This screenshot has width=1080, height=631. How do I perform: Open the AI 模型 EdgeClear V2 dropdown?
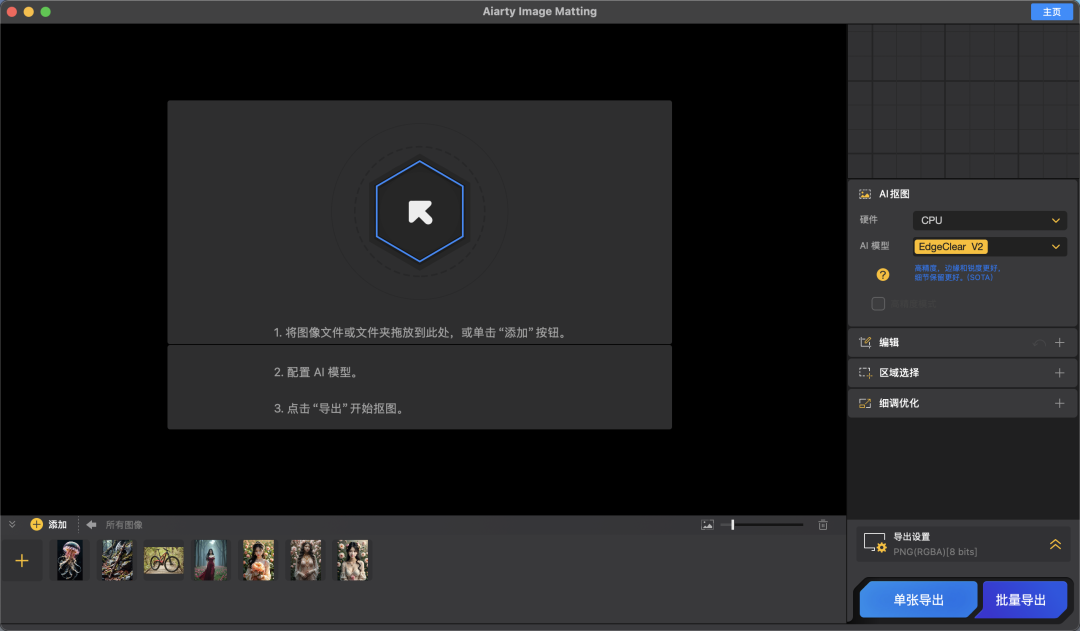click(x=989, y=246)
